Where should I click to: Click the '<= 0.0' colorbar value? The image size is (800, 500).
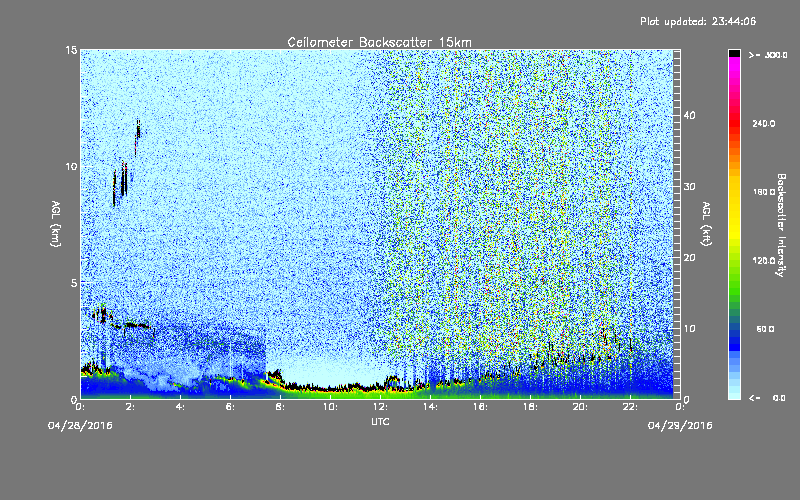pos(768,397)
